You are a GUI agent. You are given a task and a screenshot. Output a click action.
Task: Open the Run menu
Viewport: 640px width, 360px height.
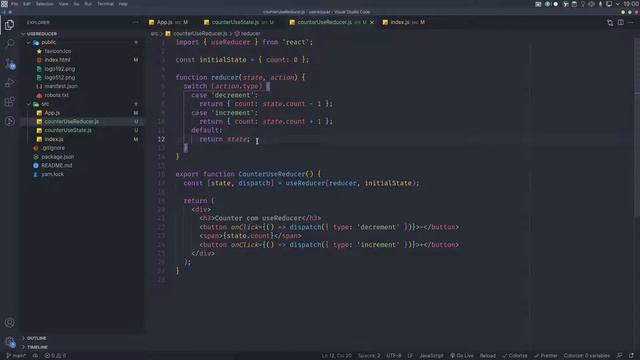point(88,4)
